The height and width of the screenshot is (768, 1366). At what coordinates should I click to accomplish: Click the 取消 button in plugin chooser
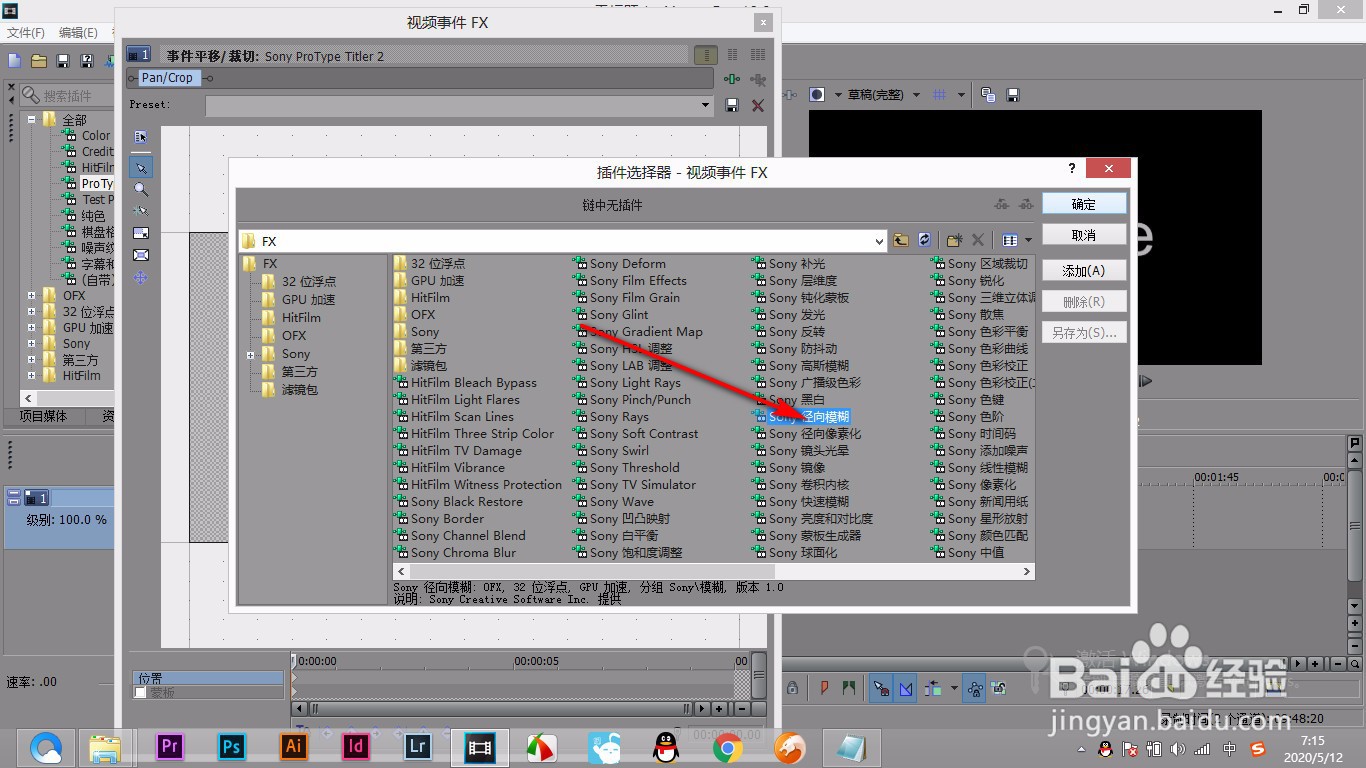(x=1084, y=235)
